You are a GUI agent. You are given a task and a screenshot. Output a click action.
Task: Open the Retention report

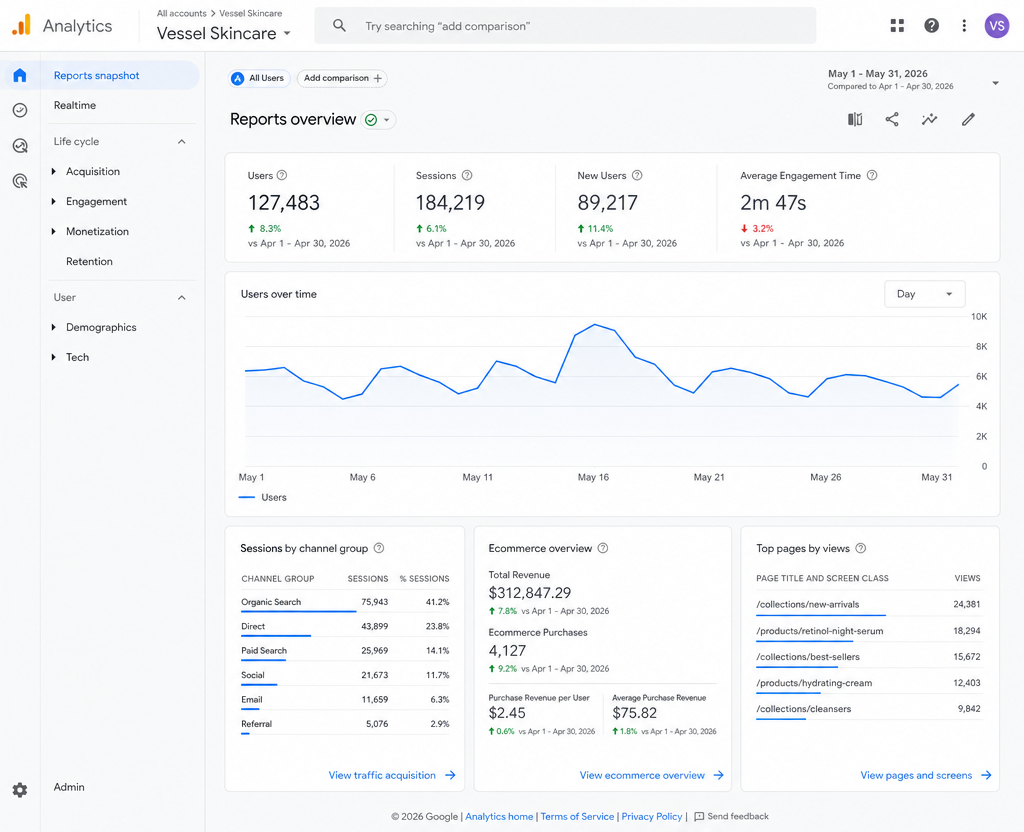89,261
